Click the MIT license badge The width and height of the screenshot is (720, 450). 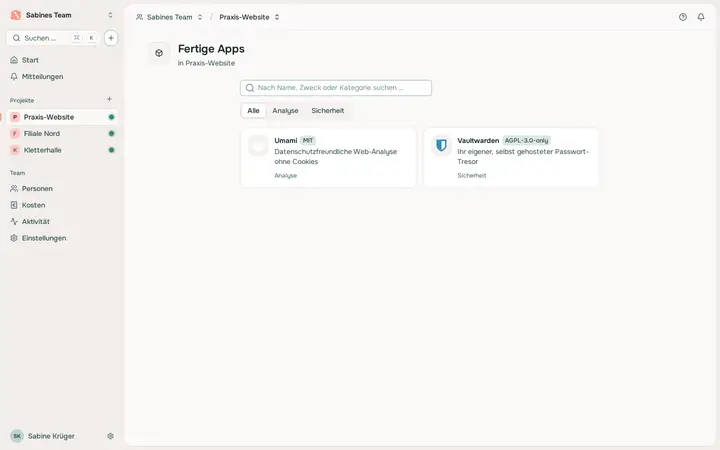[308, 141]
